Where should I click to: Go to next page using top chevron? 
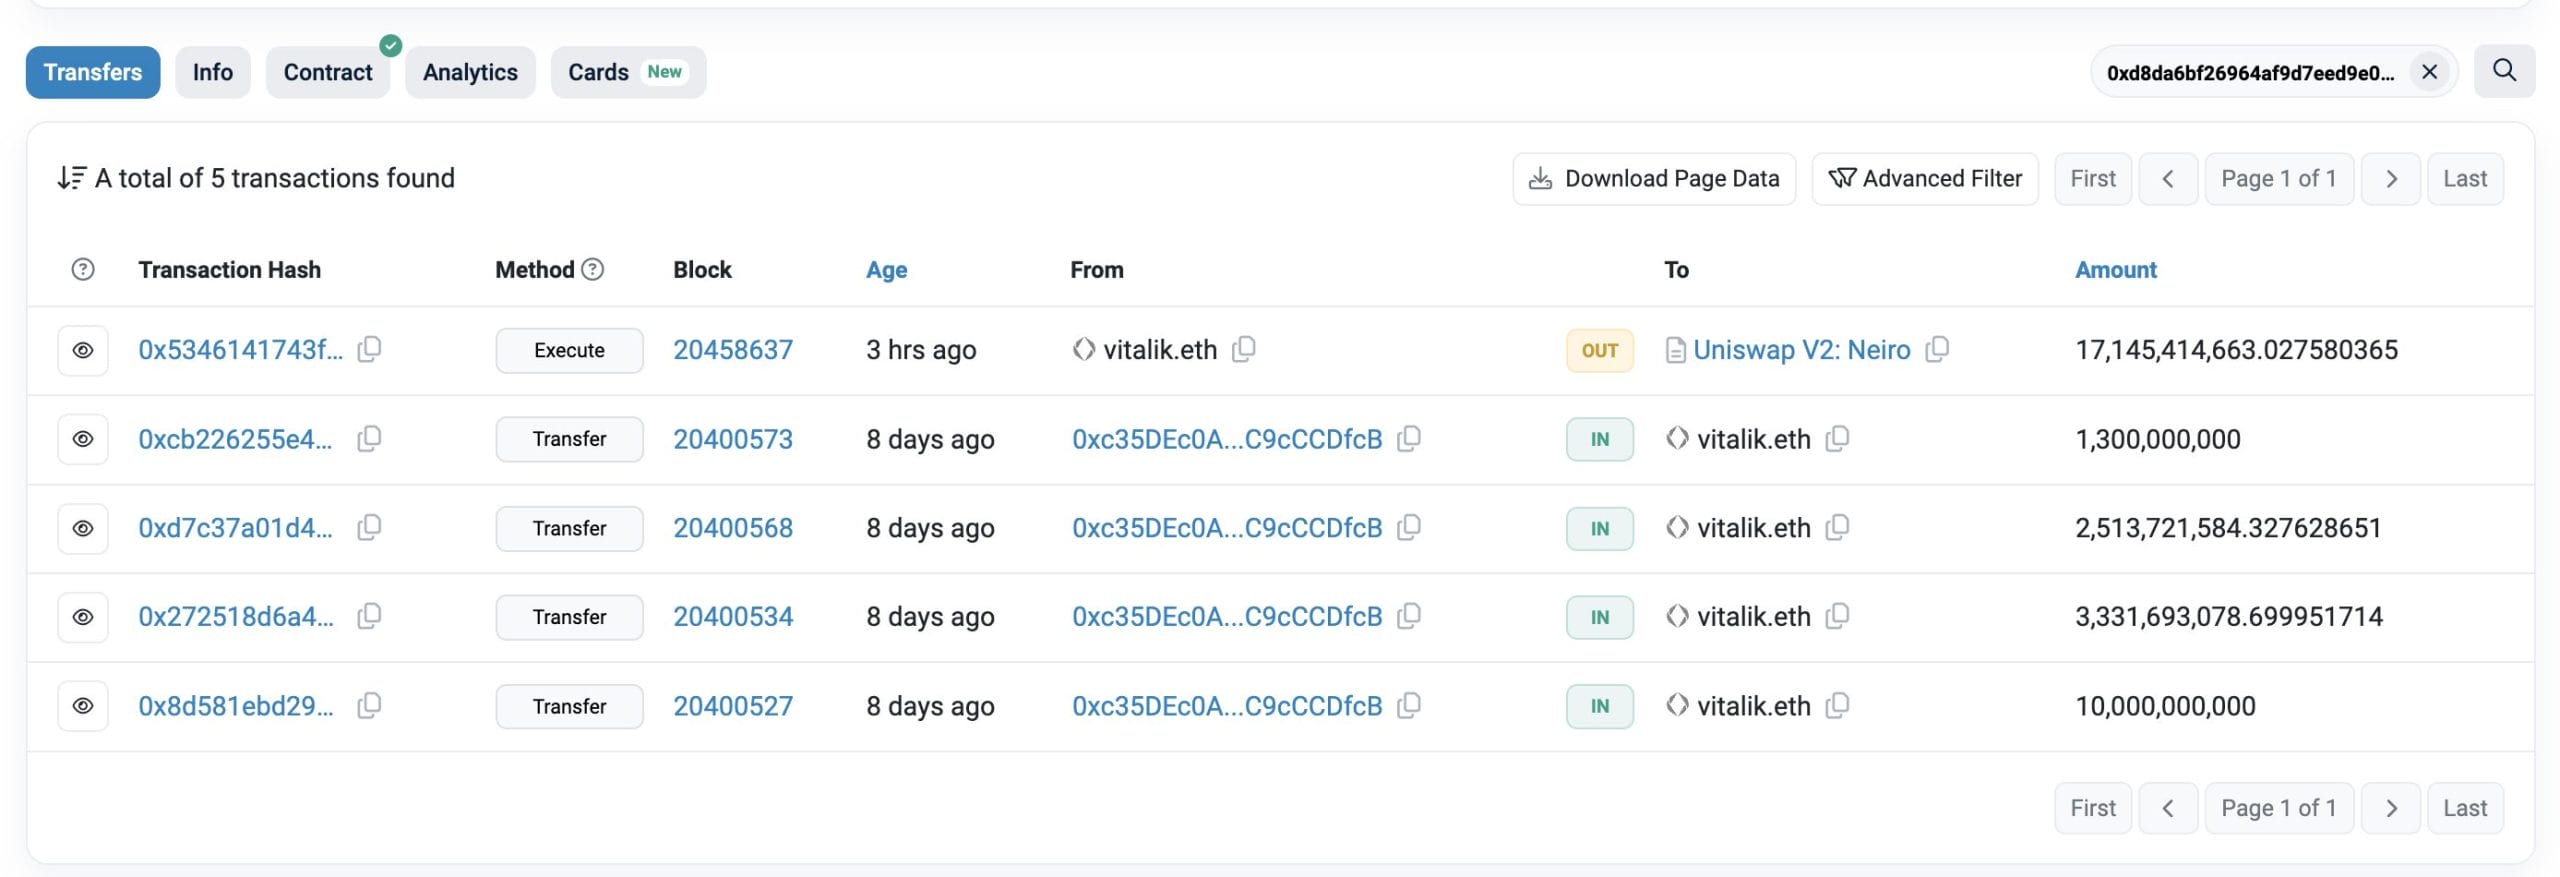[2390, 178]
